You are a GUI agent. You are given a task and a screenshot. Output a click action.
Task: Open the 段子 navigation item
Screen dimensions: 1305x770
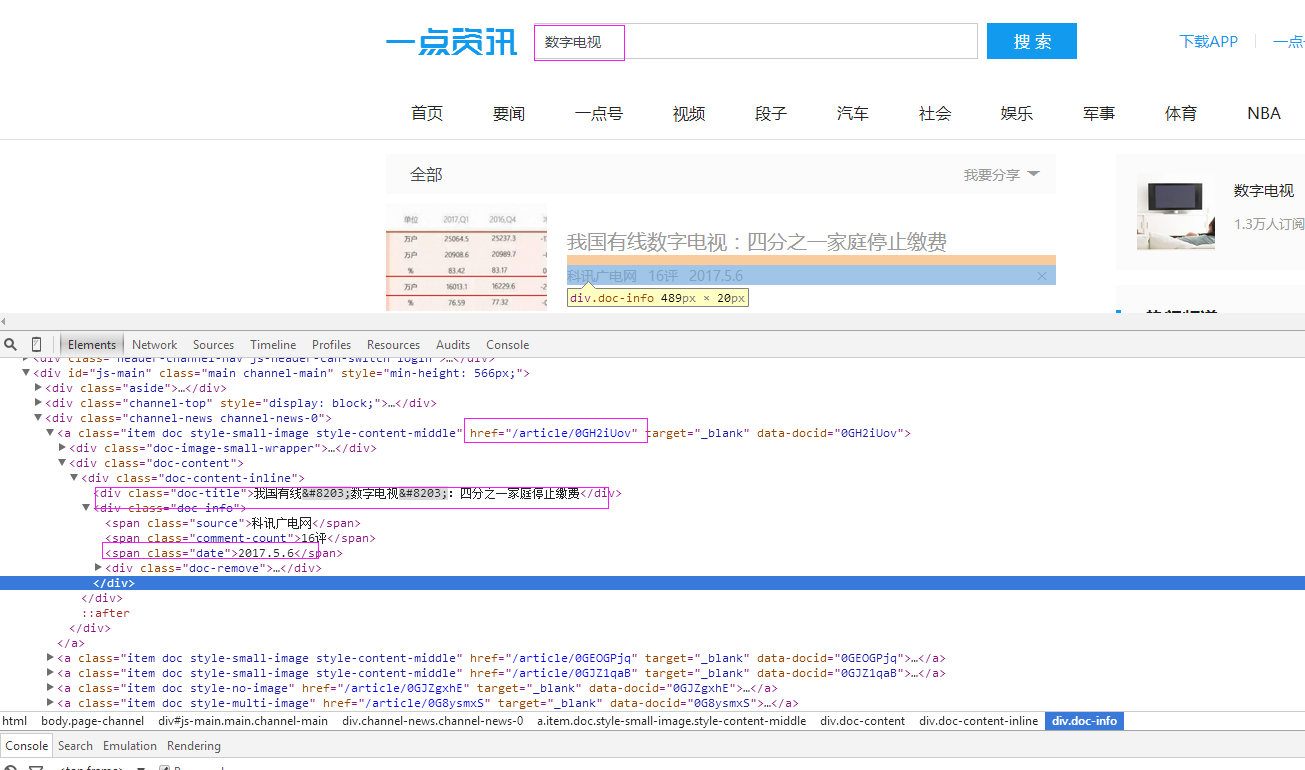click(771, 114)
